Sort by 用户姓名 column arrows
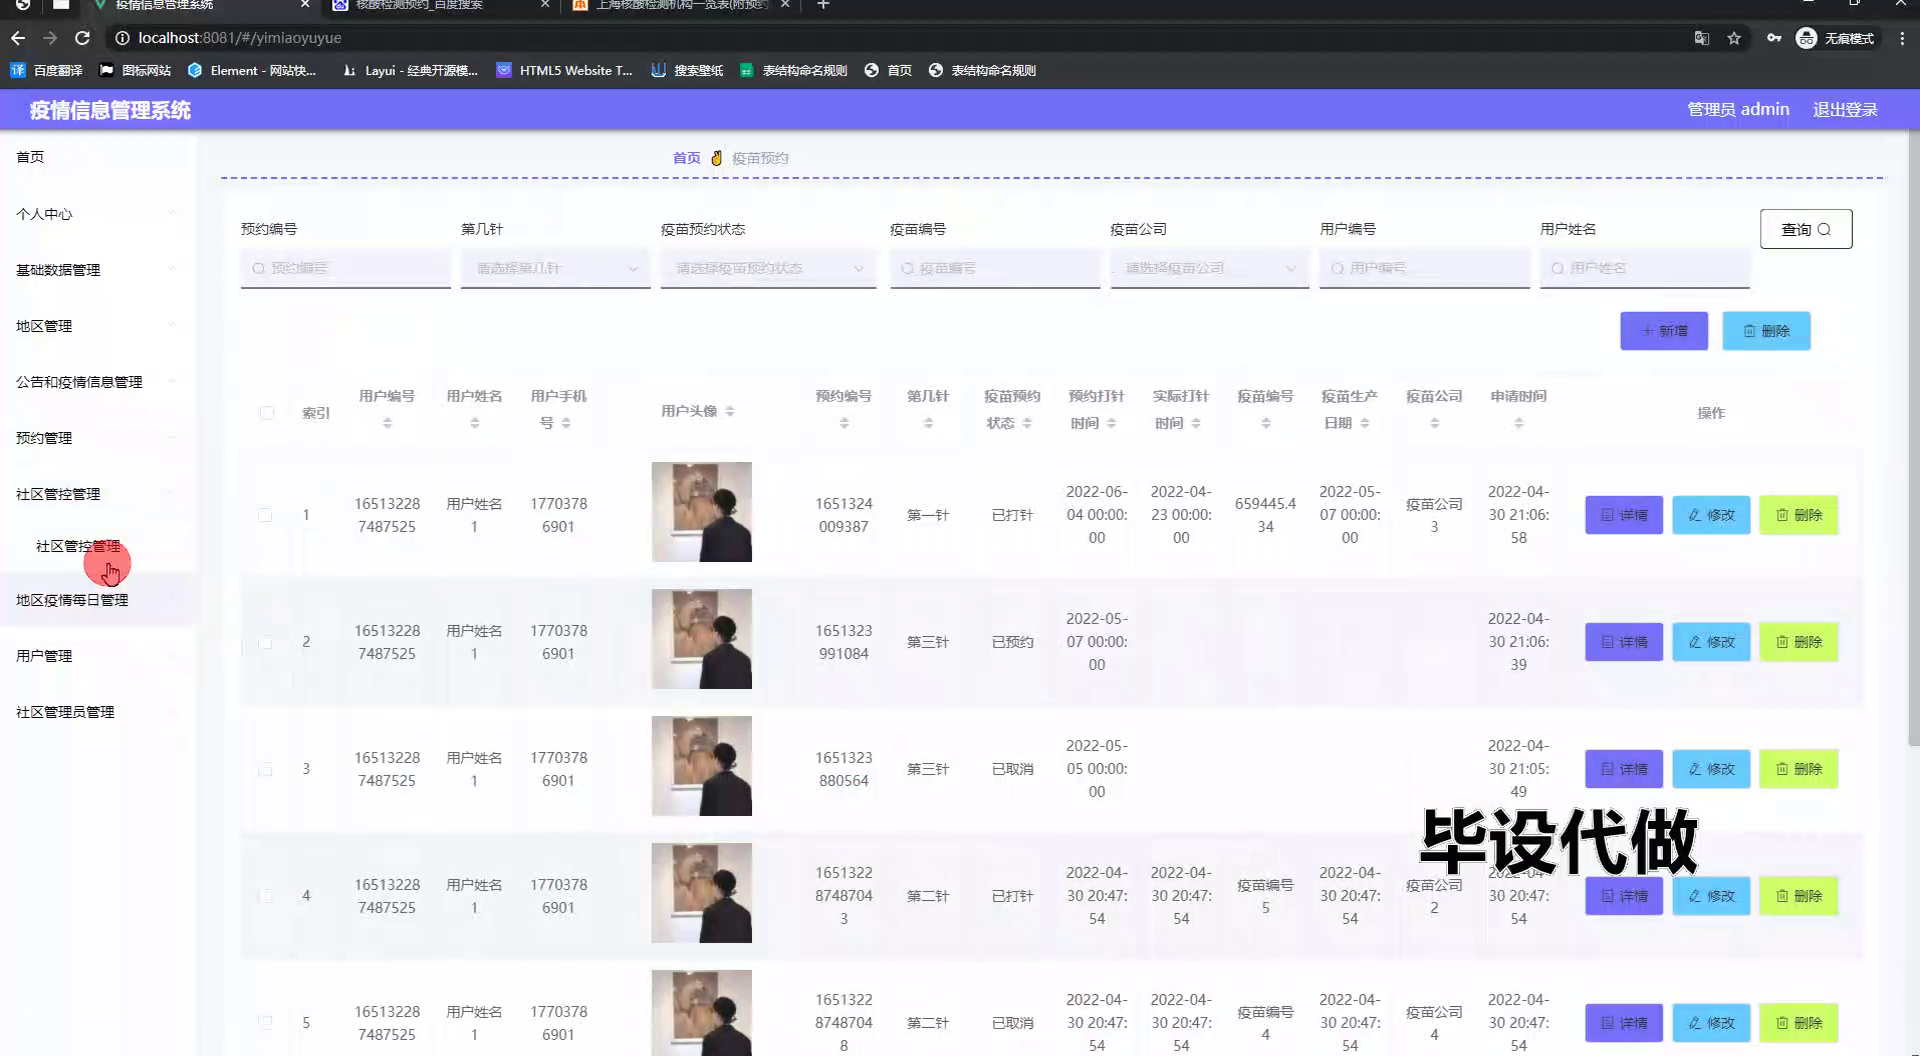Screen dimensions: 1920x1056 [x=475, y=423]
